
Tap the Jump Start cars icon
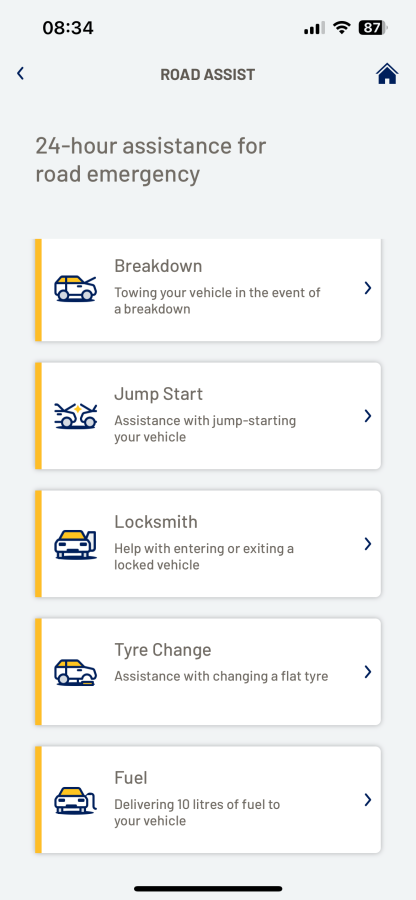tap(76, 416)
